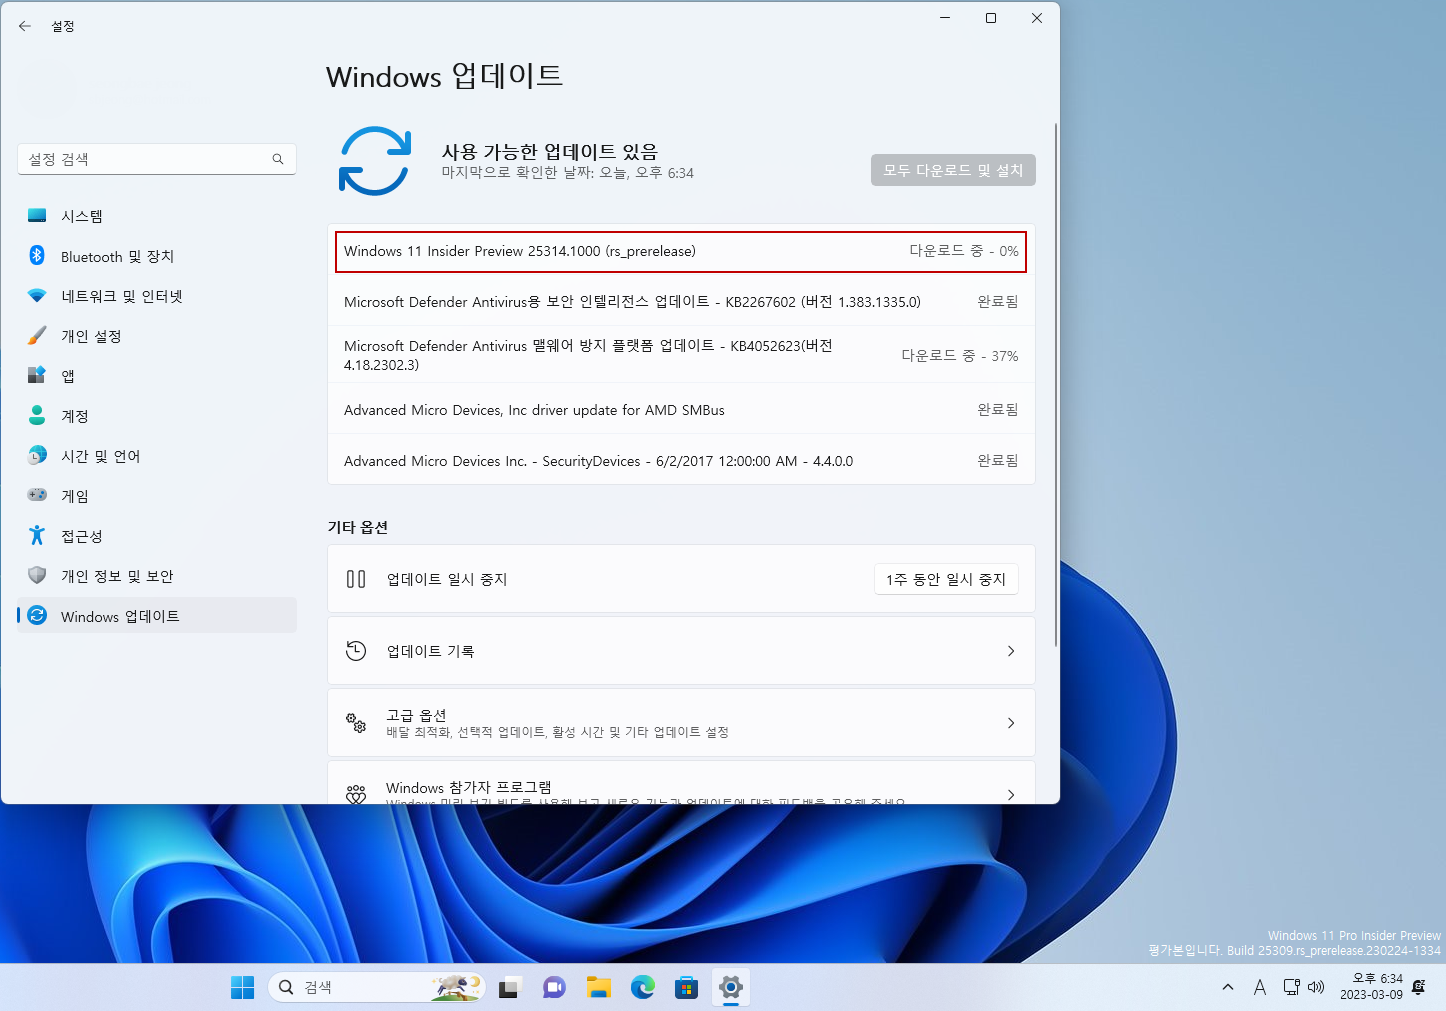Go to 개인 설정 page
Viewport: 1446px width, 1011px height.
pos(157,336)
